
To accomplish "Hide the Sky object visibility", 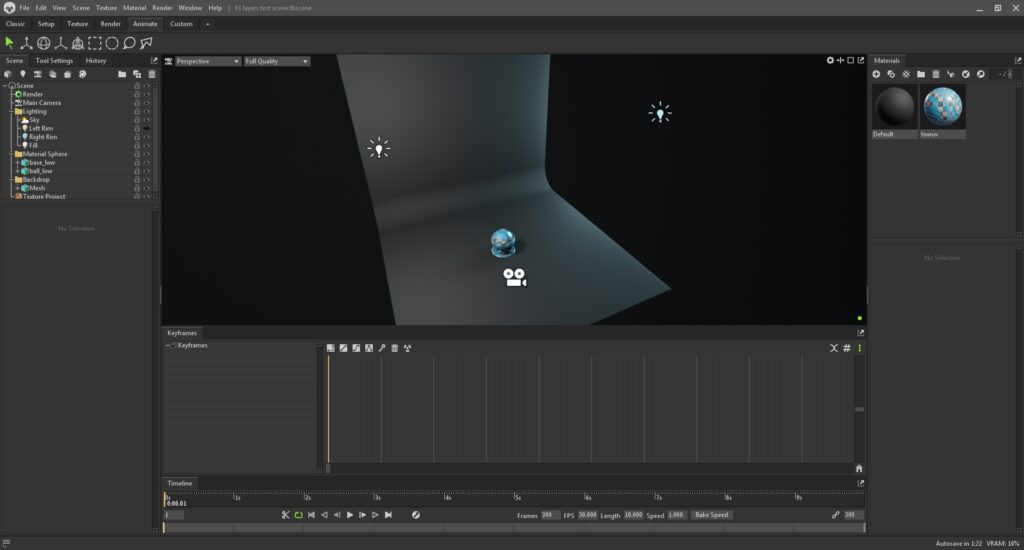I will 146,120.
